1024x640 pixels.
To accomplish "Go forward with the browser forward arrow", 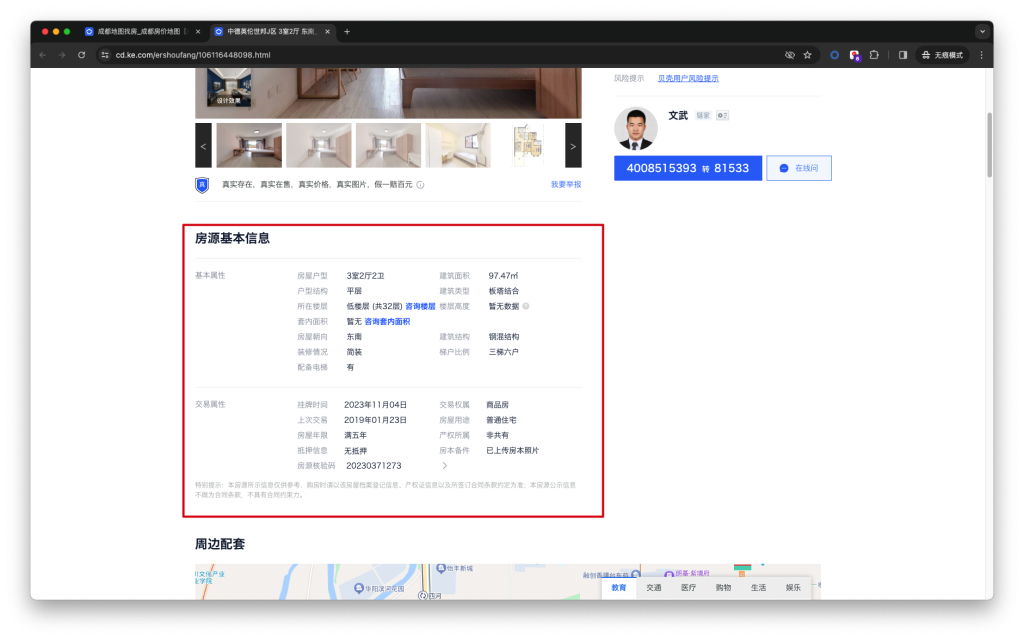I will tap(62, 55).
